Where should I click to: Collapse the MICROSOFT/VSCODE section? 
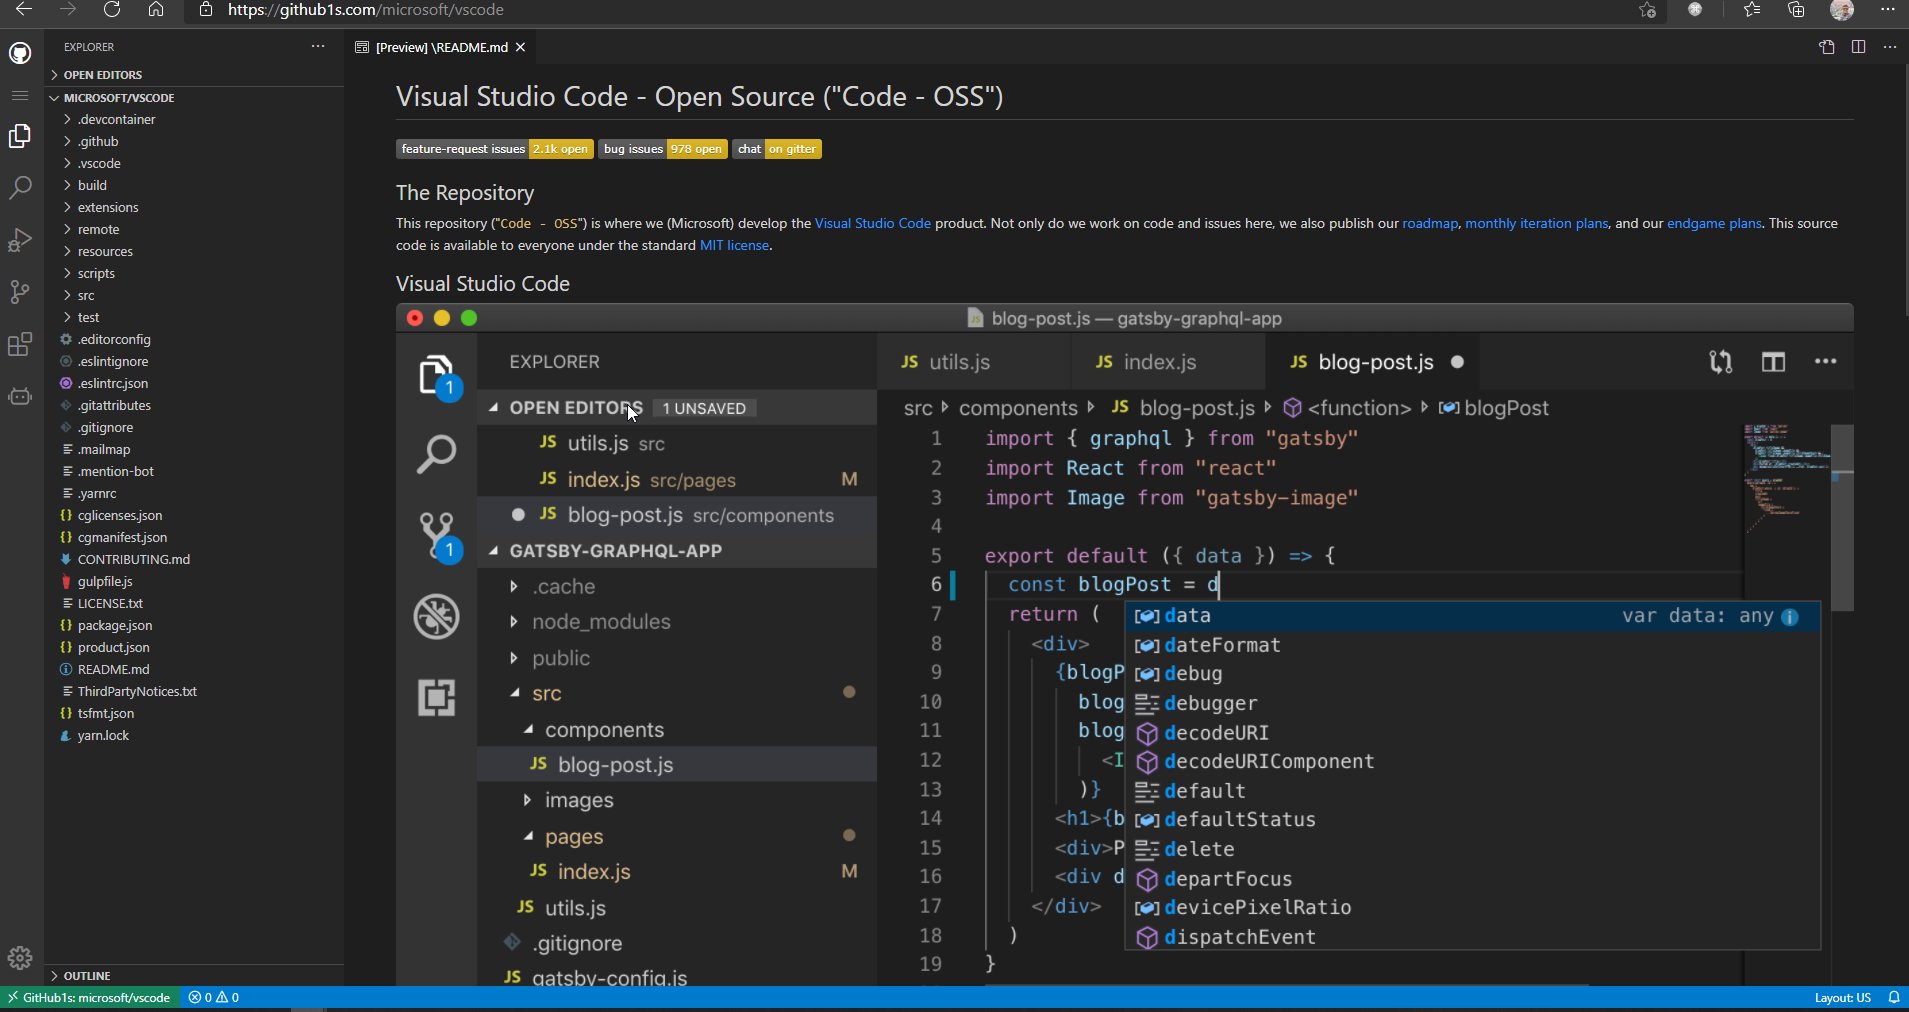click(196, 98)
